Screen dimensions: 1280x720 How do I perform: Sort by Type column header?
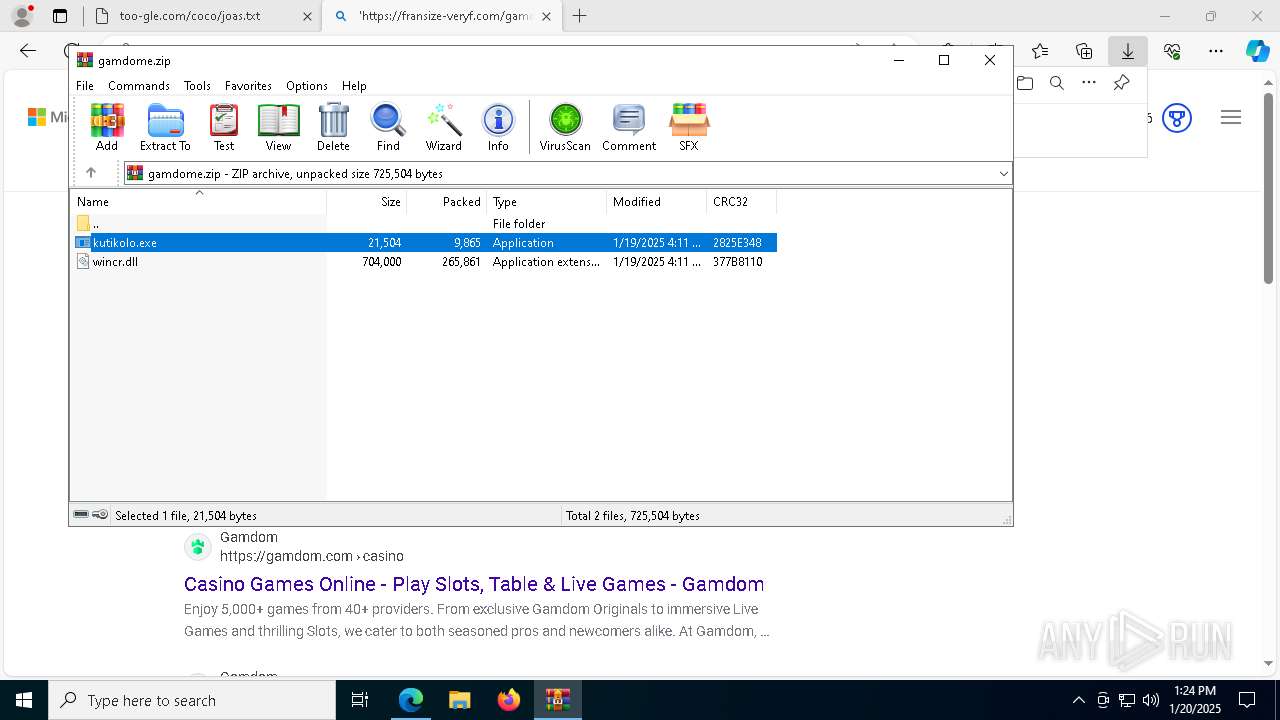547,201
